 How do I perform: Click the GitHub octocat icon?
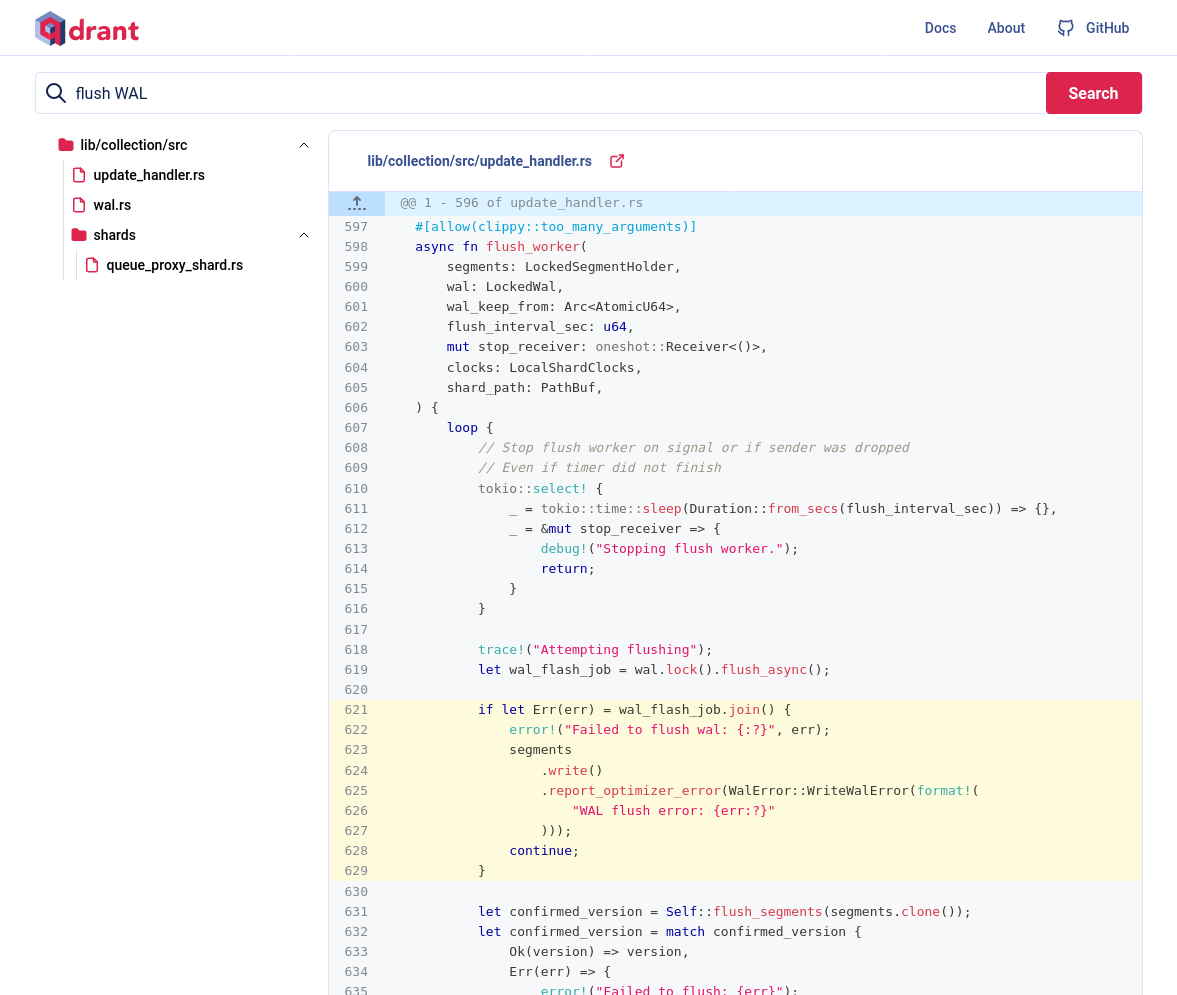click(1066, 28)
